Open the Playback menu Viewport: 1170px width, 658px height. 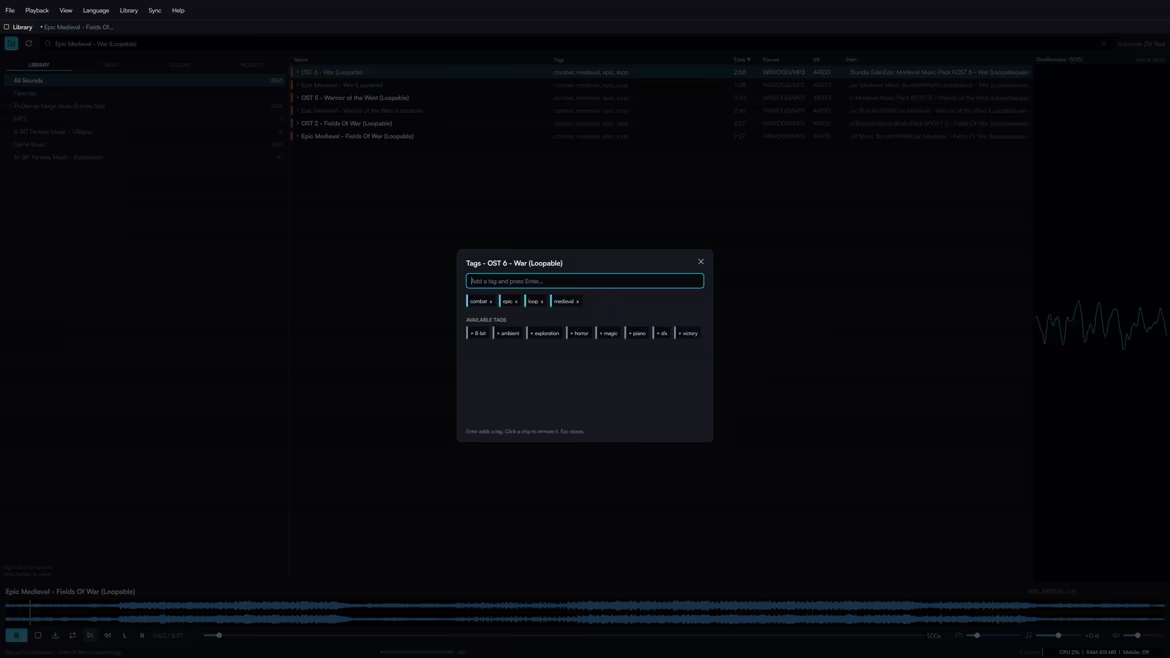tap(37, 10)
